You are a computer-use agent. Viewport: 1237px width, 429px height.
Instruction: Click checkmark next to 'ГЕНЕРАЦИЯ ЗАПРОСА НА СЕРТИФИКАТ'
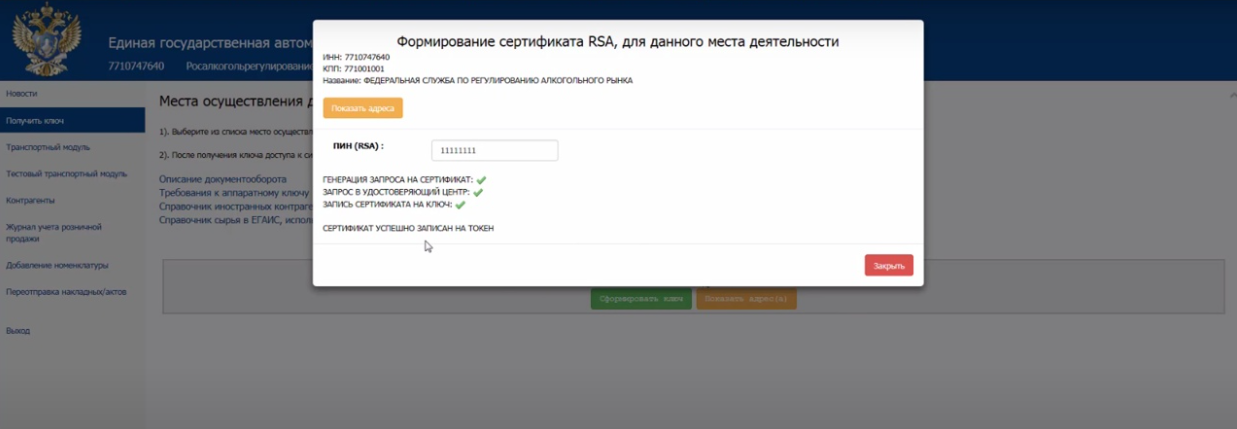click(x=481, y=180)
